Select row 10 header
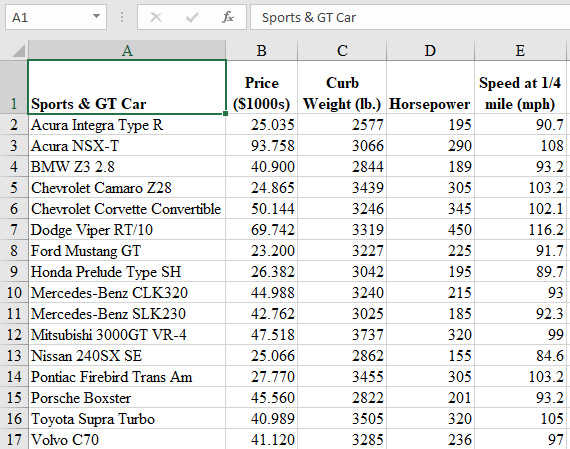Screen dimensions: 570x449 click(14, 293)
